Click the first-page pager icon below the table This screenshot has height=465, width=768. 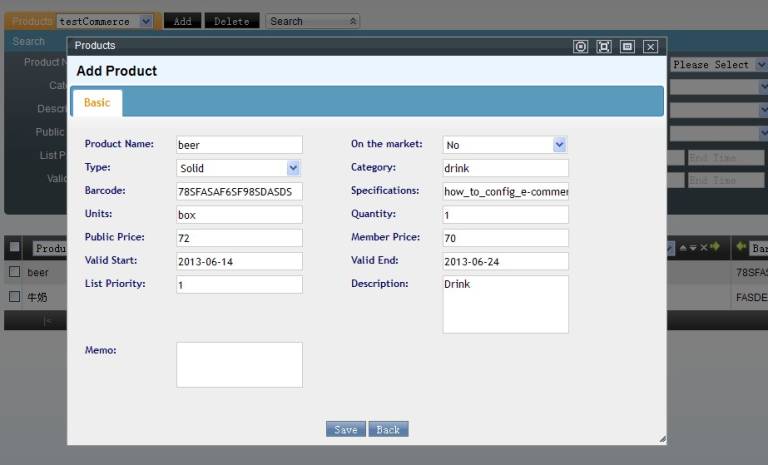[48, 321]
